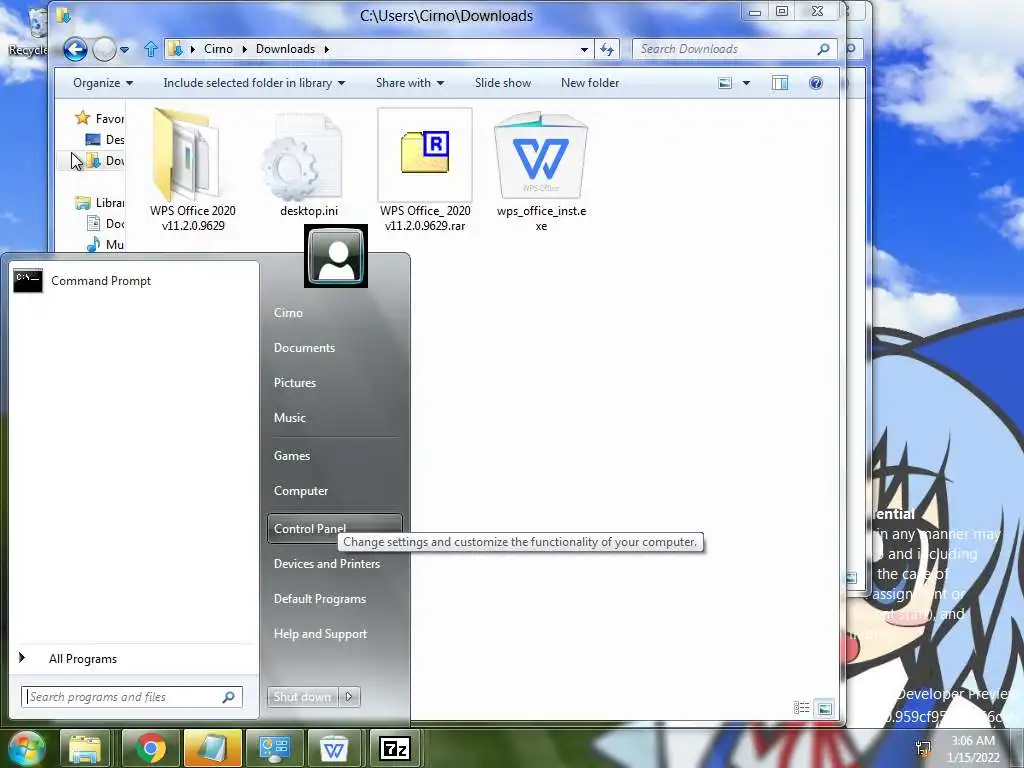1024x768 pixels.
Task: Open Devices and Printers
Action: click(x=327, y=564)
